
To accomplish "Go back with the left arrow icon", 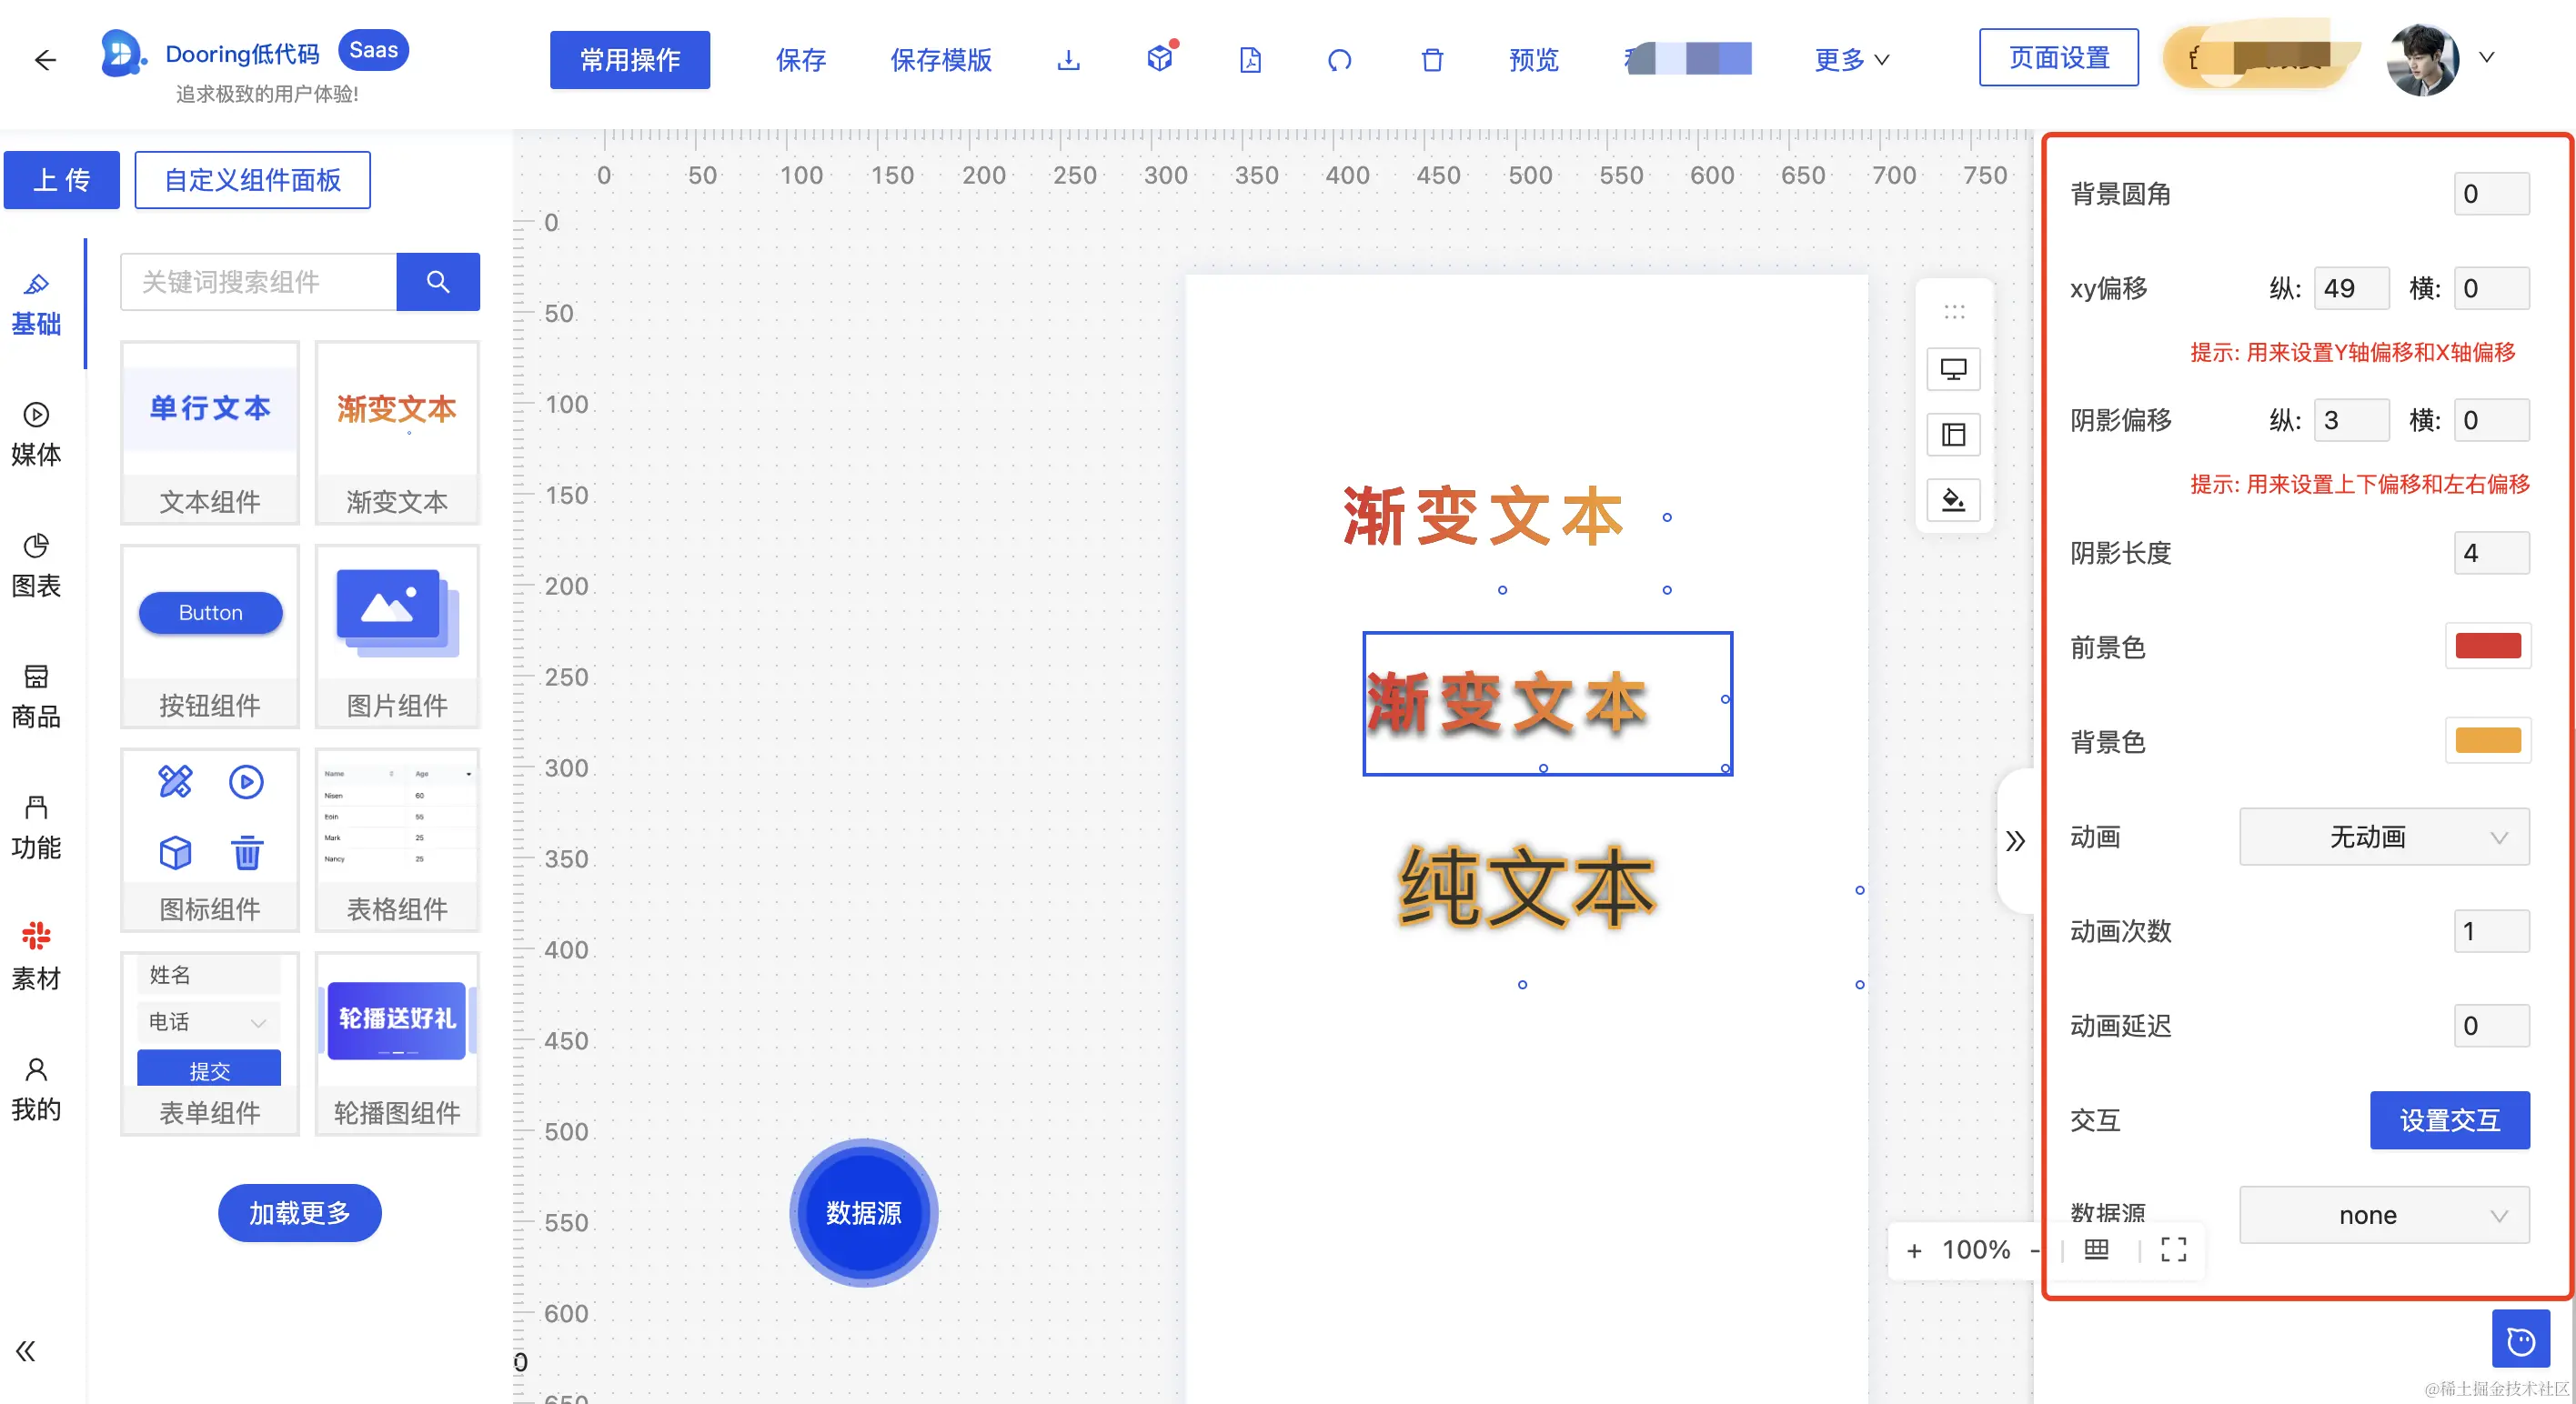I will (x=45, y=60).
